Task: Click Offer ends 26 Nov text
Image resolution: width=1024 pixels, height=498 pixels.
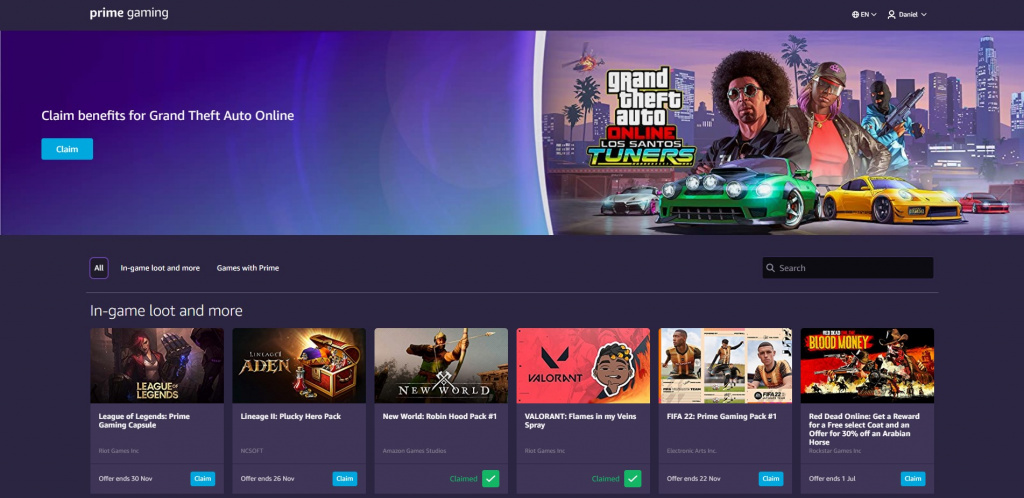Action: coord(267,478)
